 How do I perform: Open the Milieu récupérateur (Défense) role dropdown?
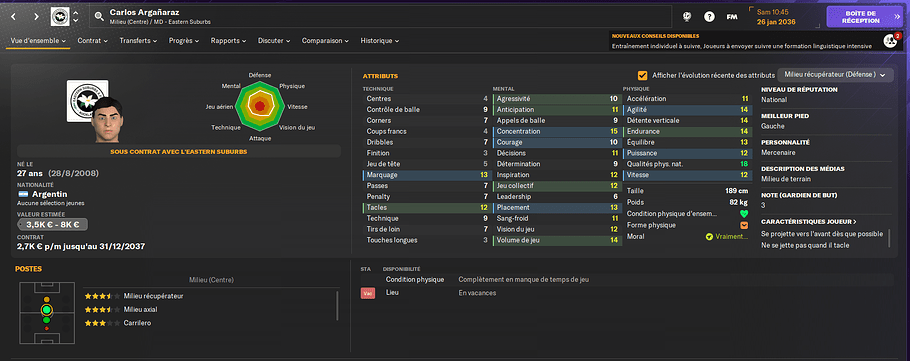[835, 75]
